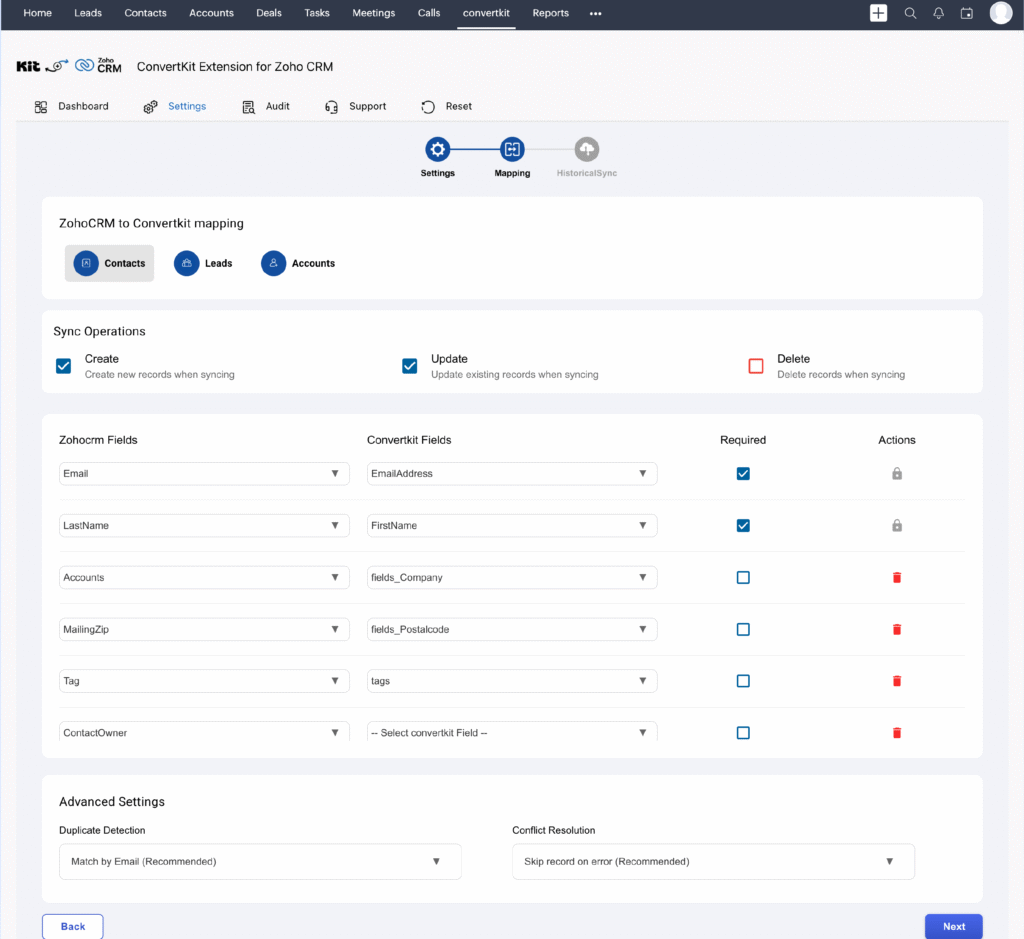Click the lock icon on the EmailAddress mapping row
The height and width of the screenshot is (939, 1024).
896,473
